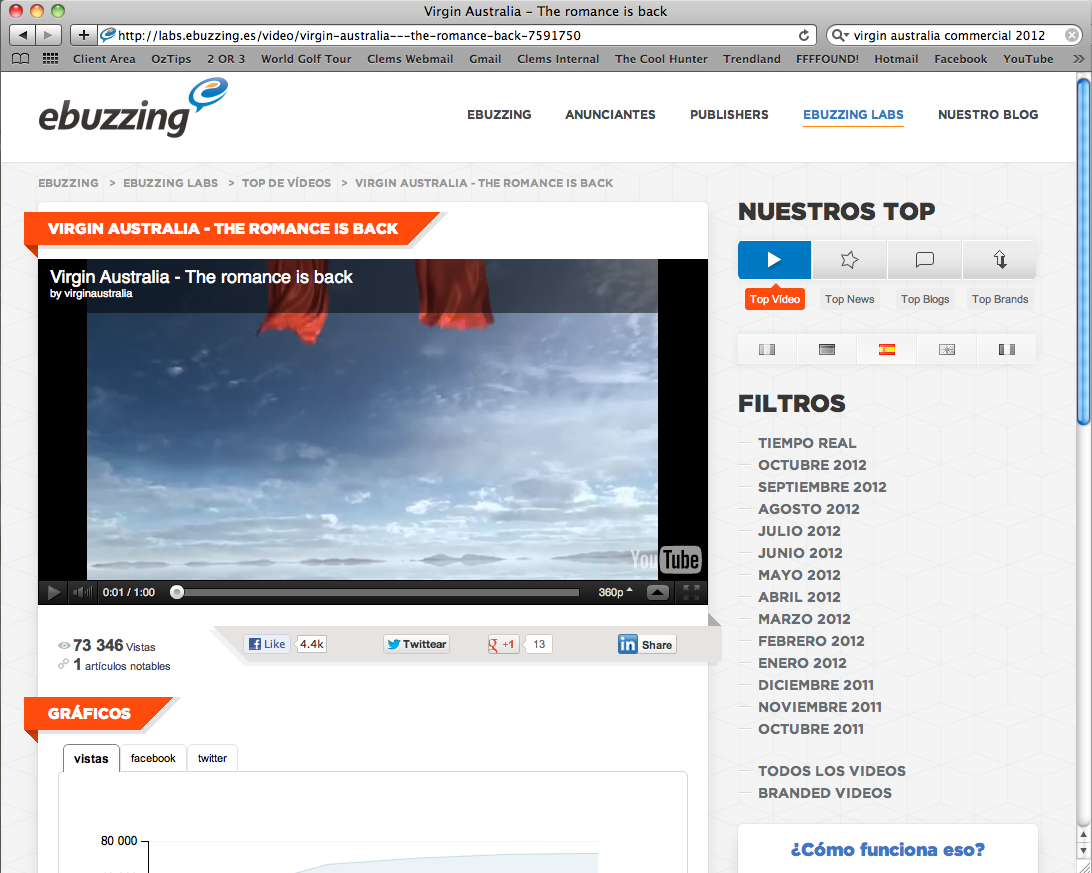Mute the video with the speaker icon

(x=82, y=592)
